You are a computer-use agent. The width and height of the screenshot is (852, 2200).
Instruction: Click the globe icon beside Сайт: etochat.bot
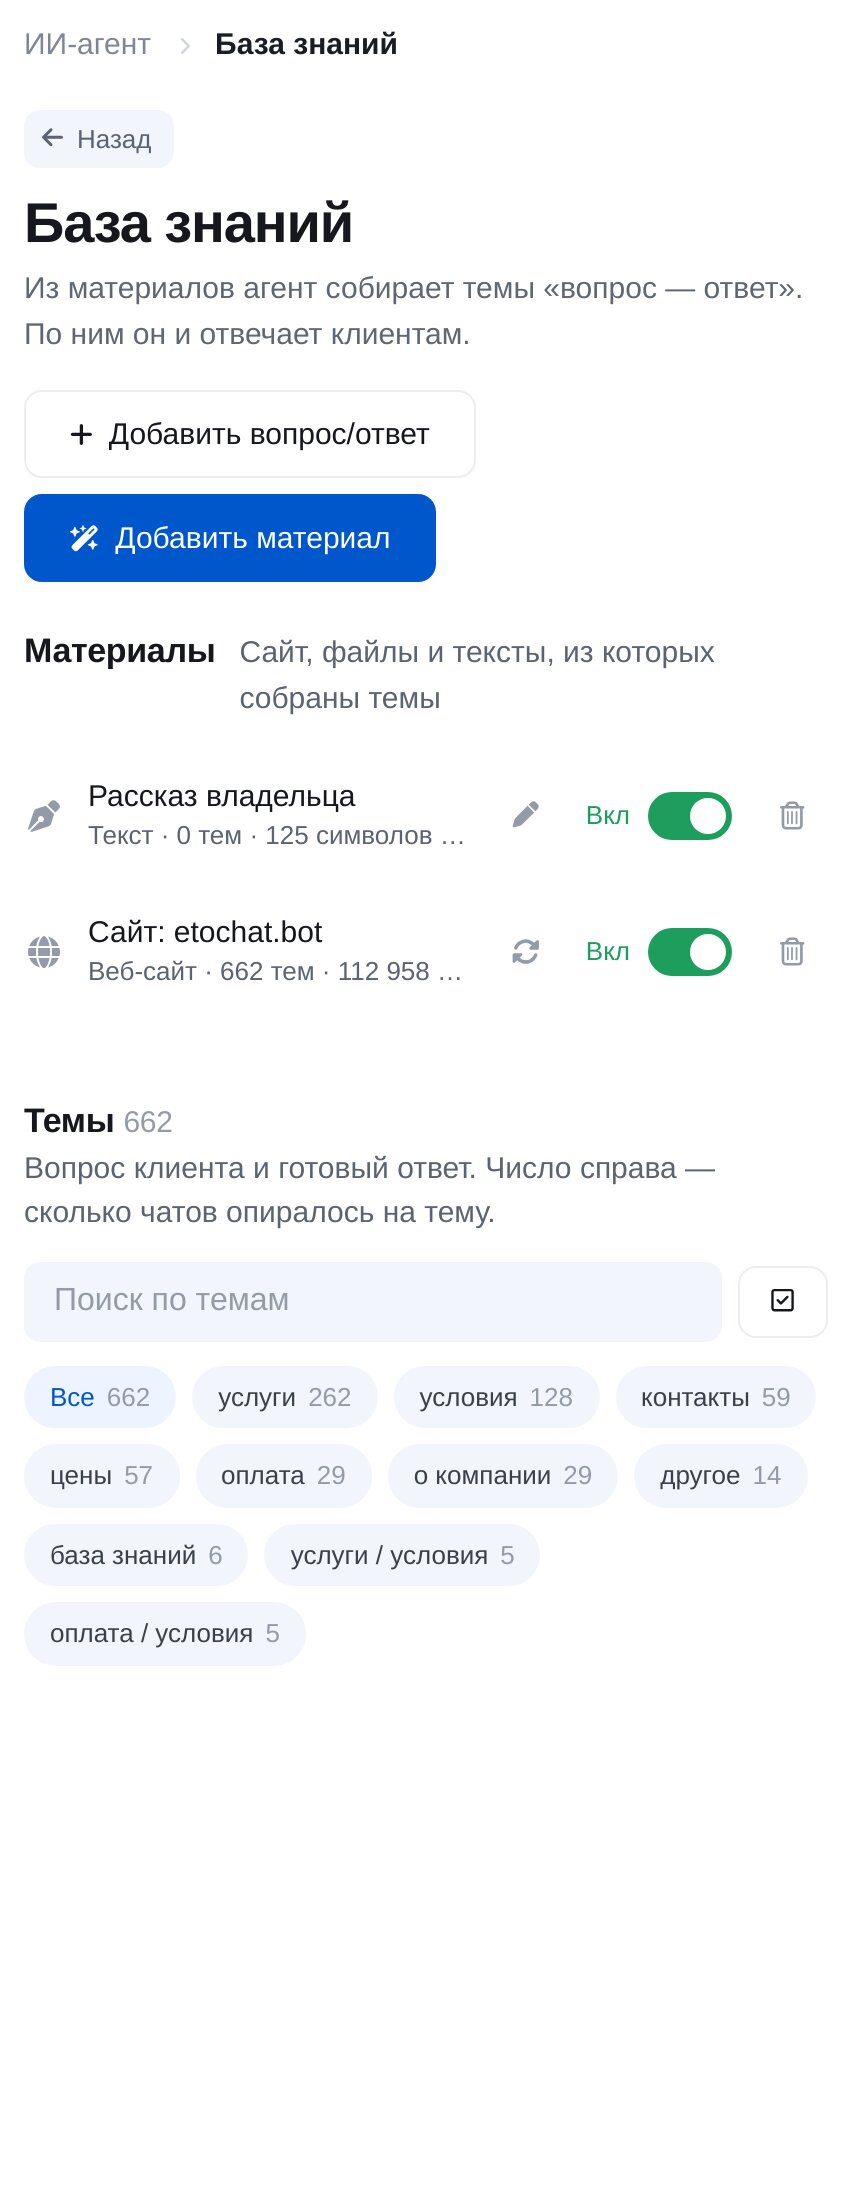(44, 952)
